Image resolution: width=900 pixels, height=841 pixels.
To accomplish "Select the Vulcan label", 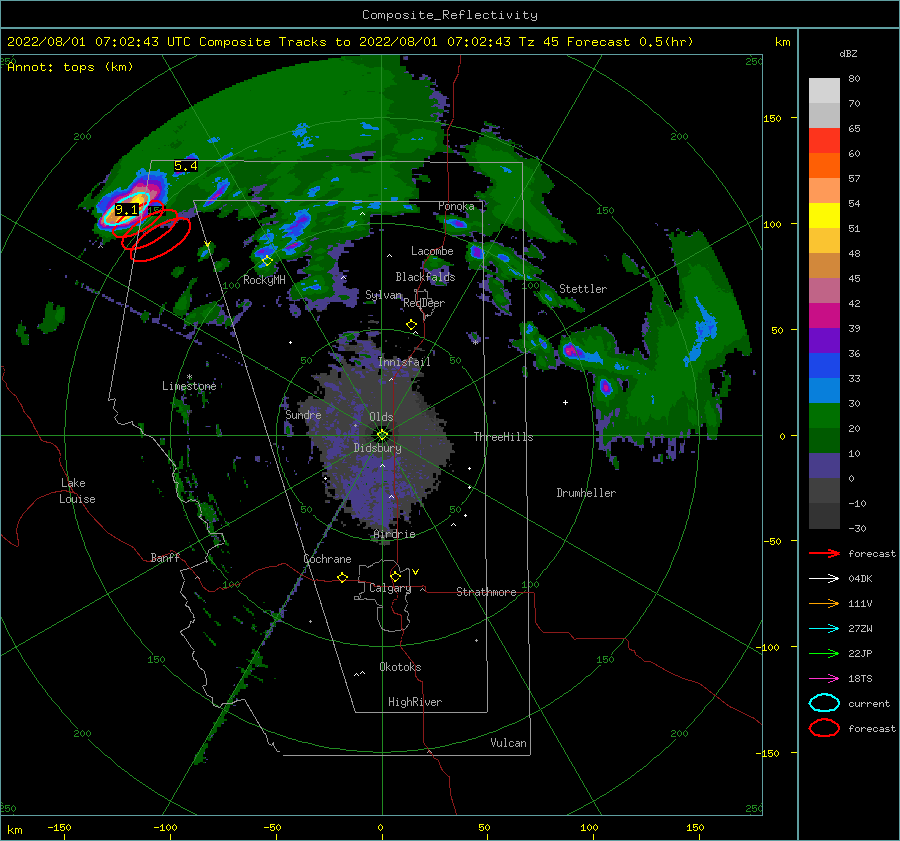I will (508, 743).
